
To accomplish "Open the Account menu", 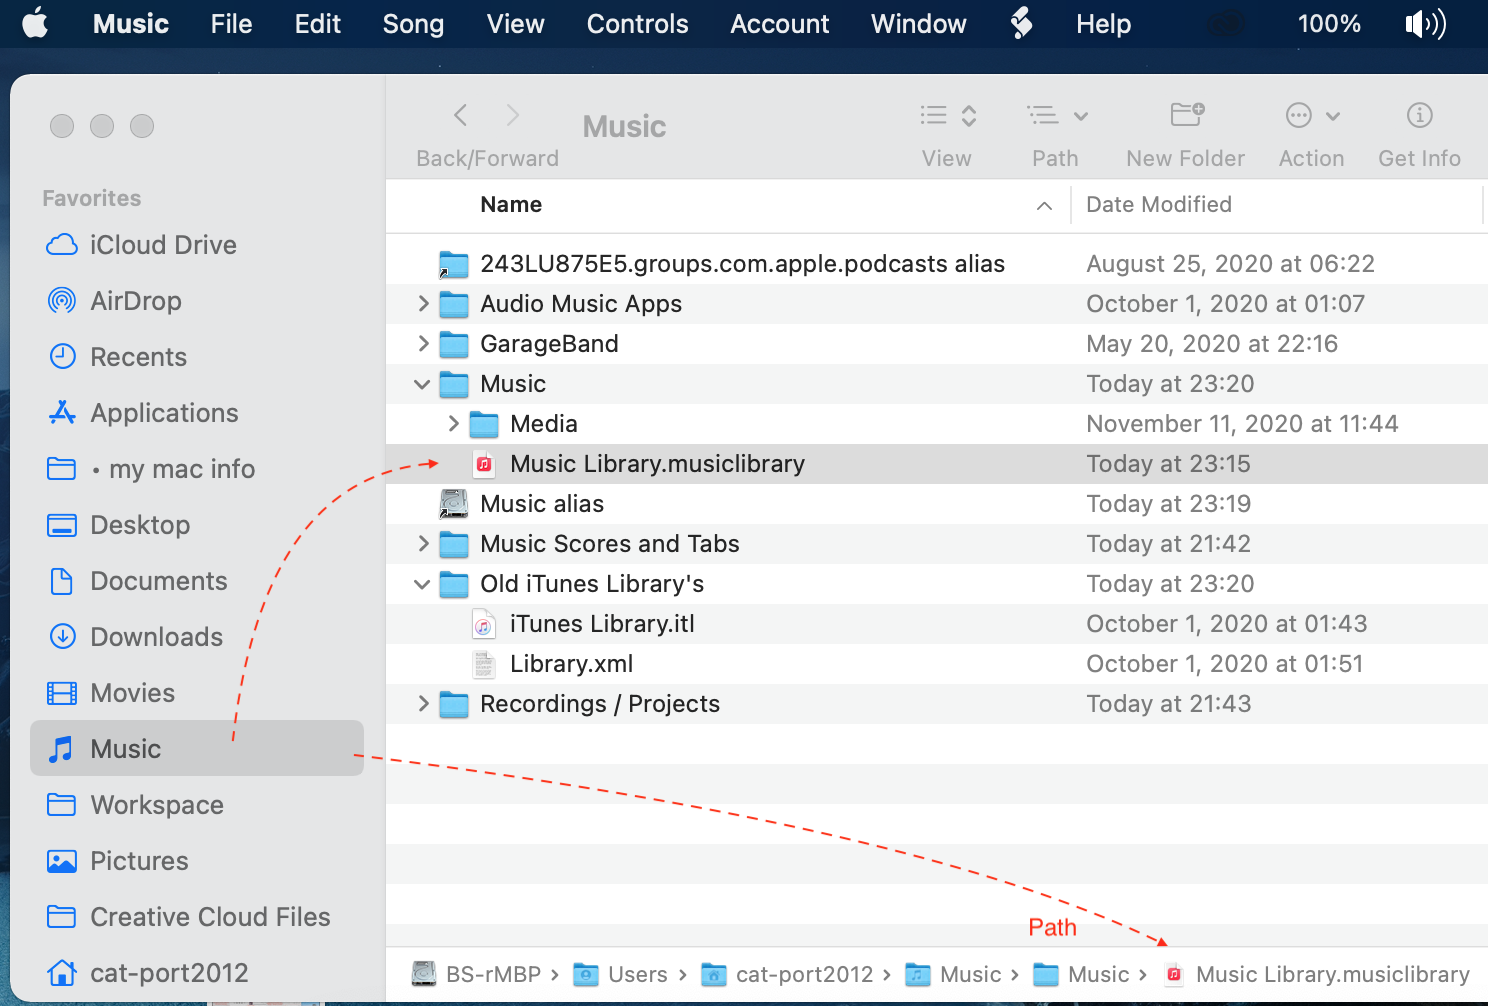I will (x=780, y=24).
